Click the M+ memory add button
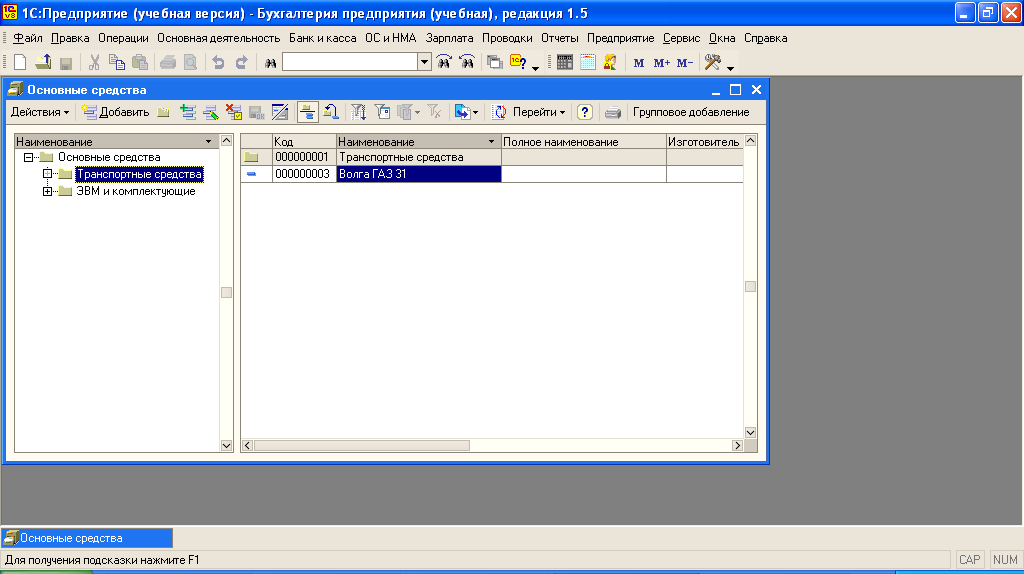The image size is (1024, 574). (x=662, y=63)
